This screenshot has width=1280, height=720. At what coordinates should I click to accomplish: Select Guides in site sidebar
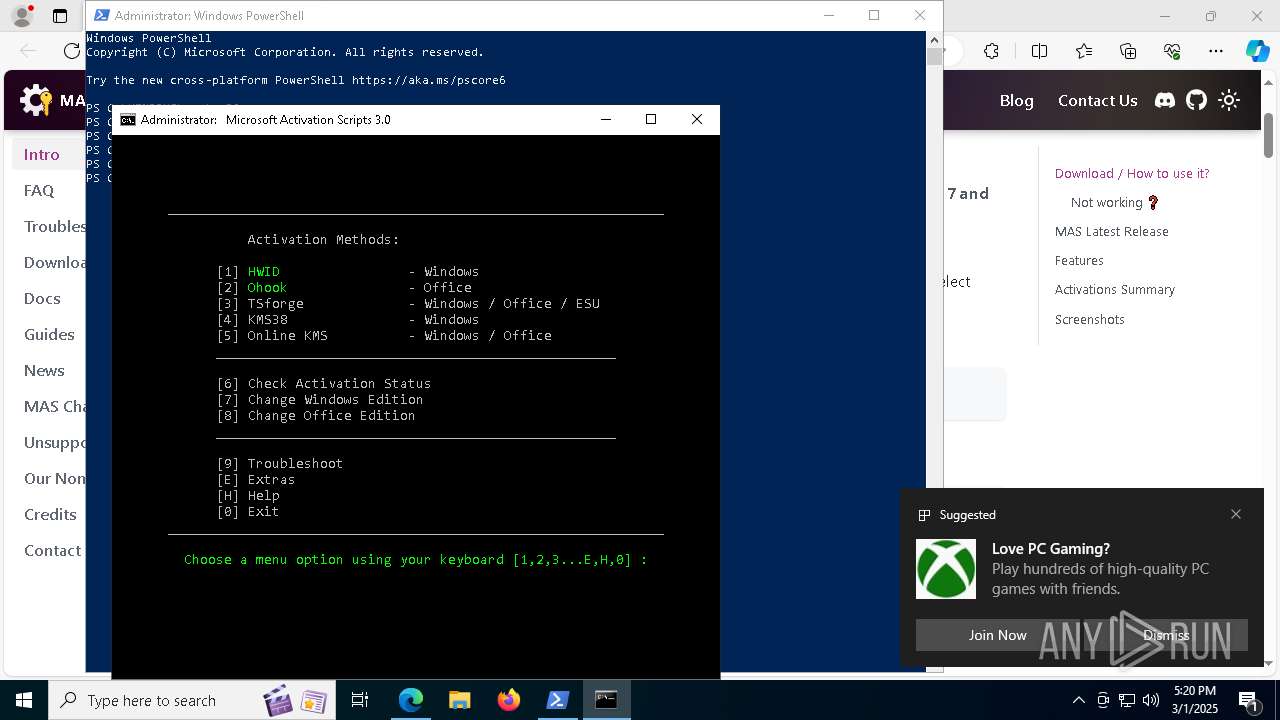49,334
